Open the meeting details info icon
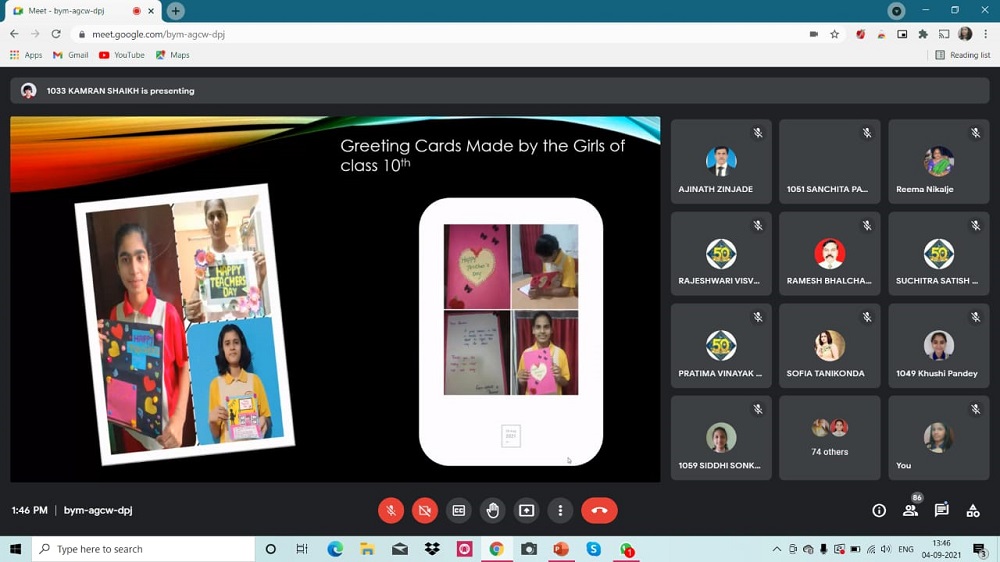1000x562 pixels. [879, 510]
